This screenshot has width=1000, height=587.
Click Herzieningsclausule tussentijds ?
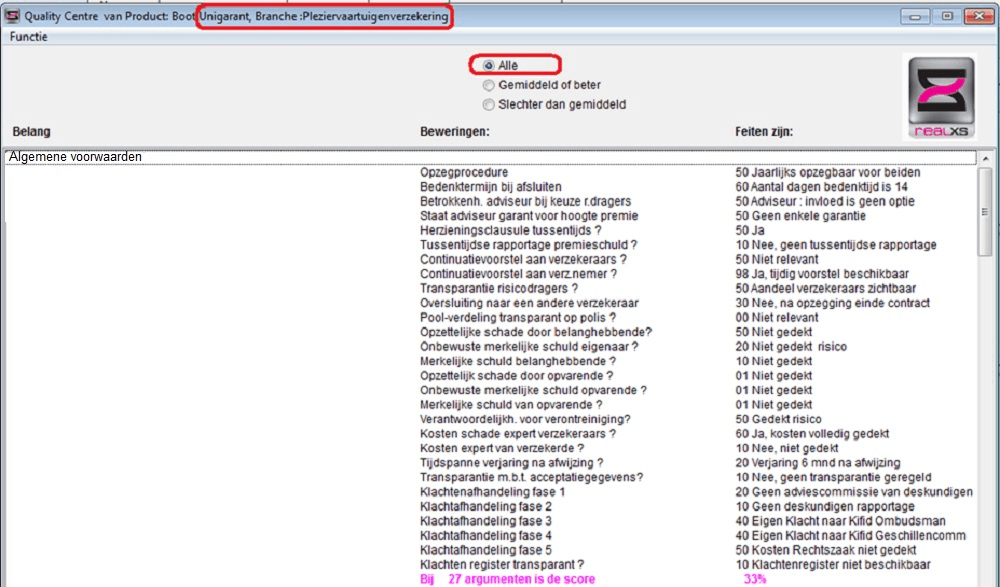click(510, 230)
